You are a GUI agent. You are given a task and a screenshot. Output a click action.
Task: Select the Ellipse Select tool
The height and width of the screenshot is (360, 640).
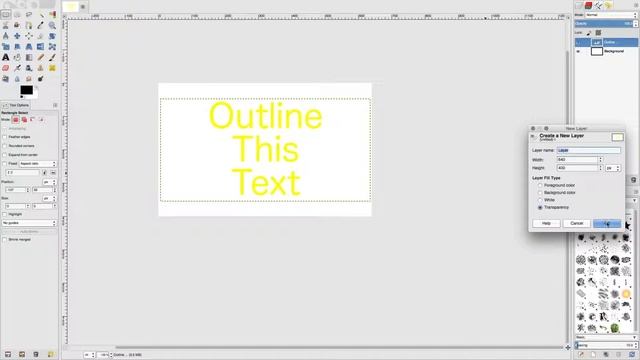pos(17,15)
